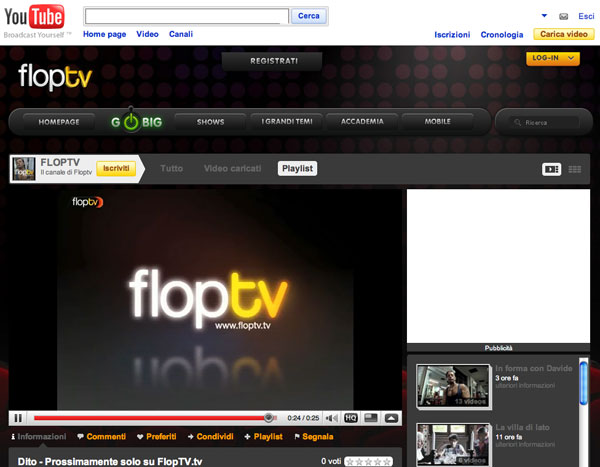Click ulteriori informazioni under In forma con Davide
Screen dimensions: 600x467
(x=525, y=385)
